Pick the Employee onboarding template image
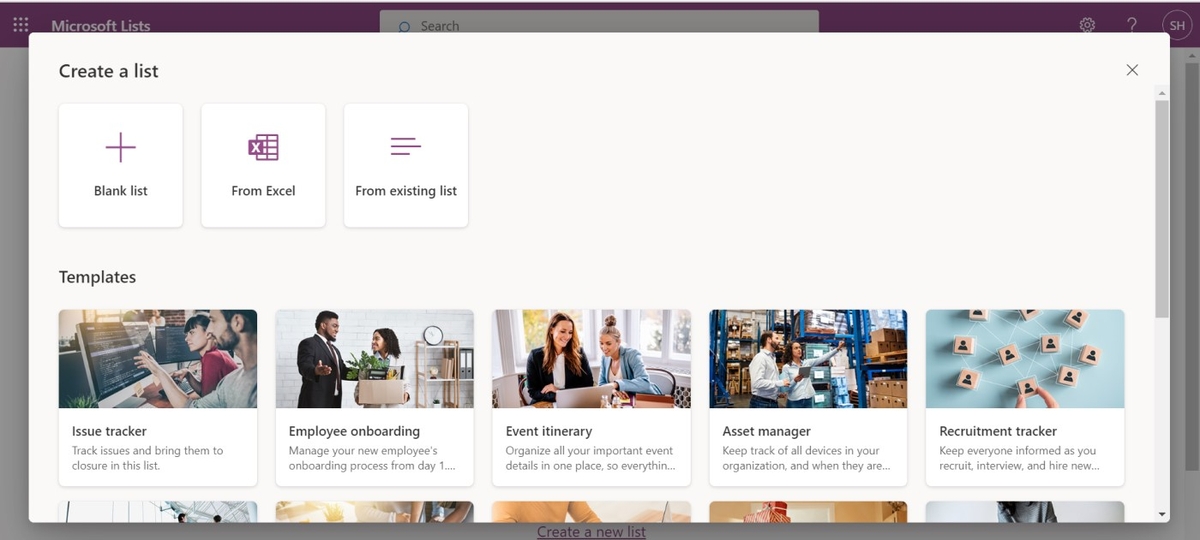The height and width of the screenshot is (540, 1200). pos(375,358)
